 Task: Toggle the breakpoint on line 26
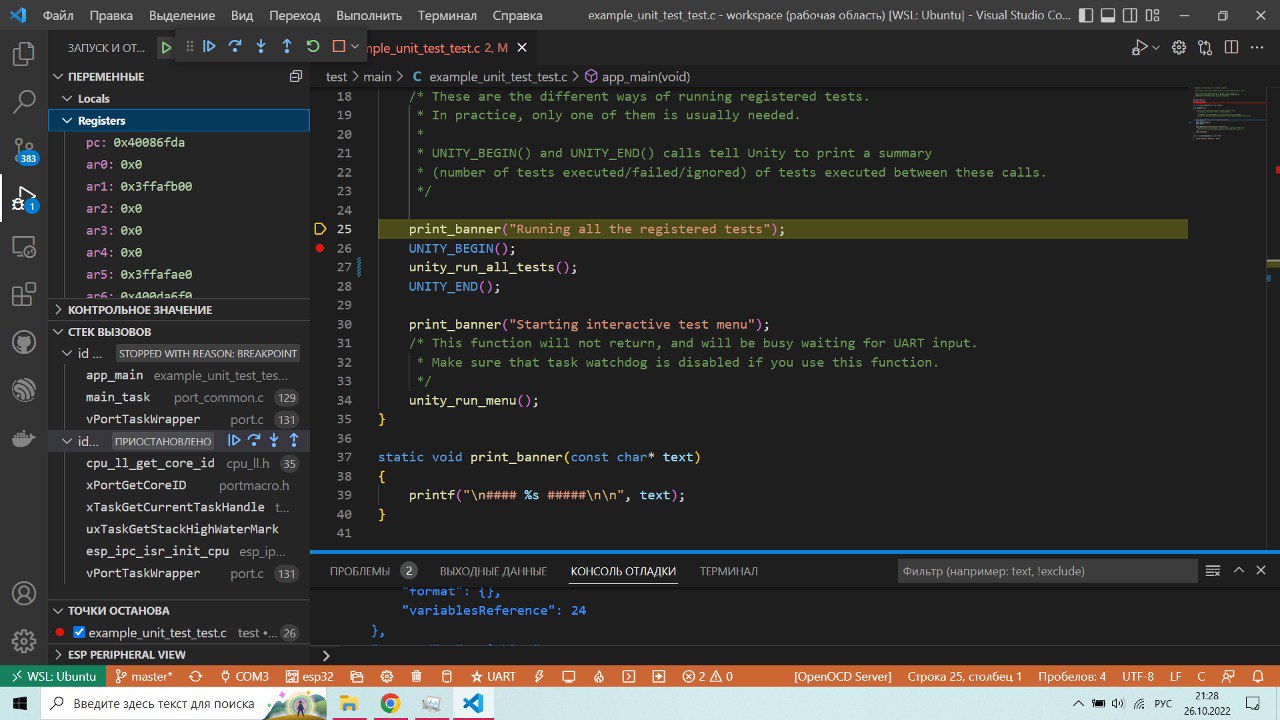point(320,248)
